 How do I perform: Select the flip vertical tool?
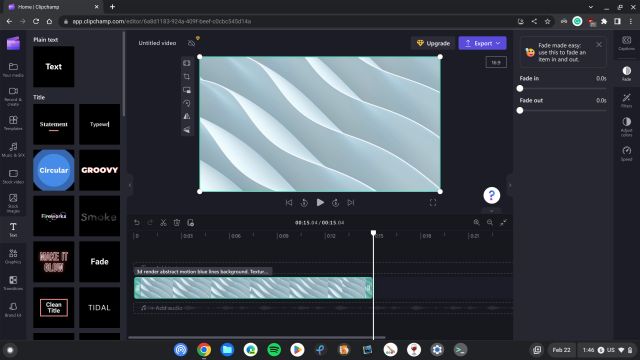click(187, 130)
